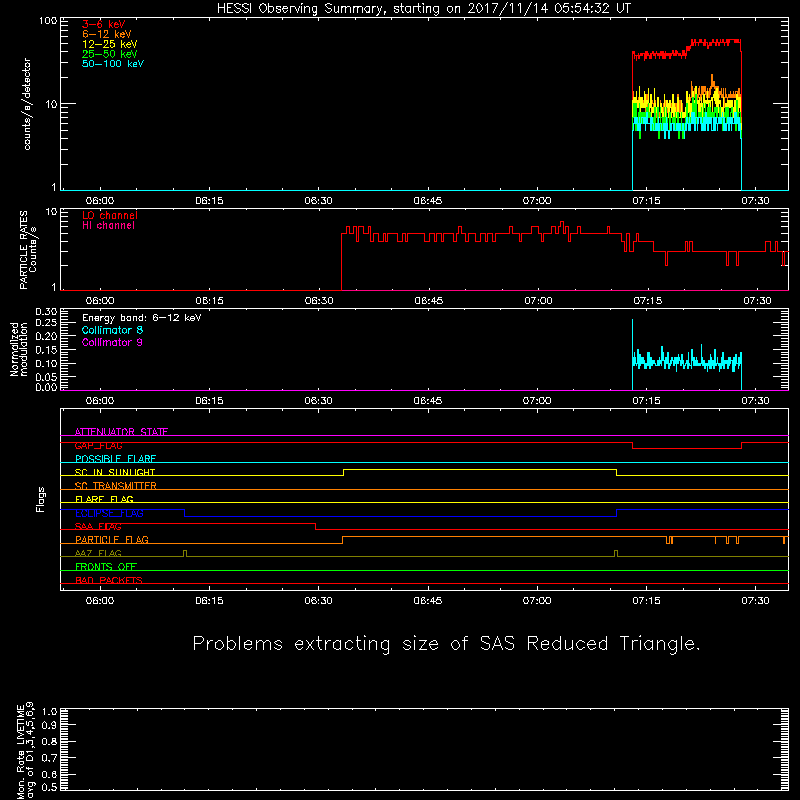This screenshot has height=800, width=800.
Task: Click the counts/s/detector axis label
Action: pyautogui.click(x=27, y=104)
